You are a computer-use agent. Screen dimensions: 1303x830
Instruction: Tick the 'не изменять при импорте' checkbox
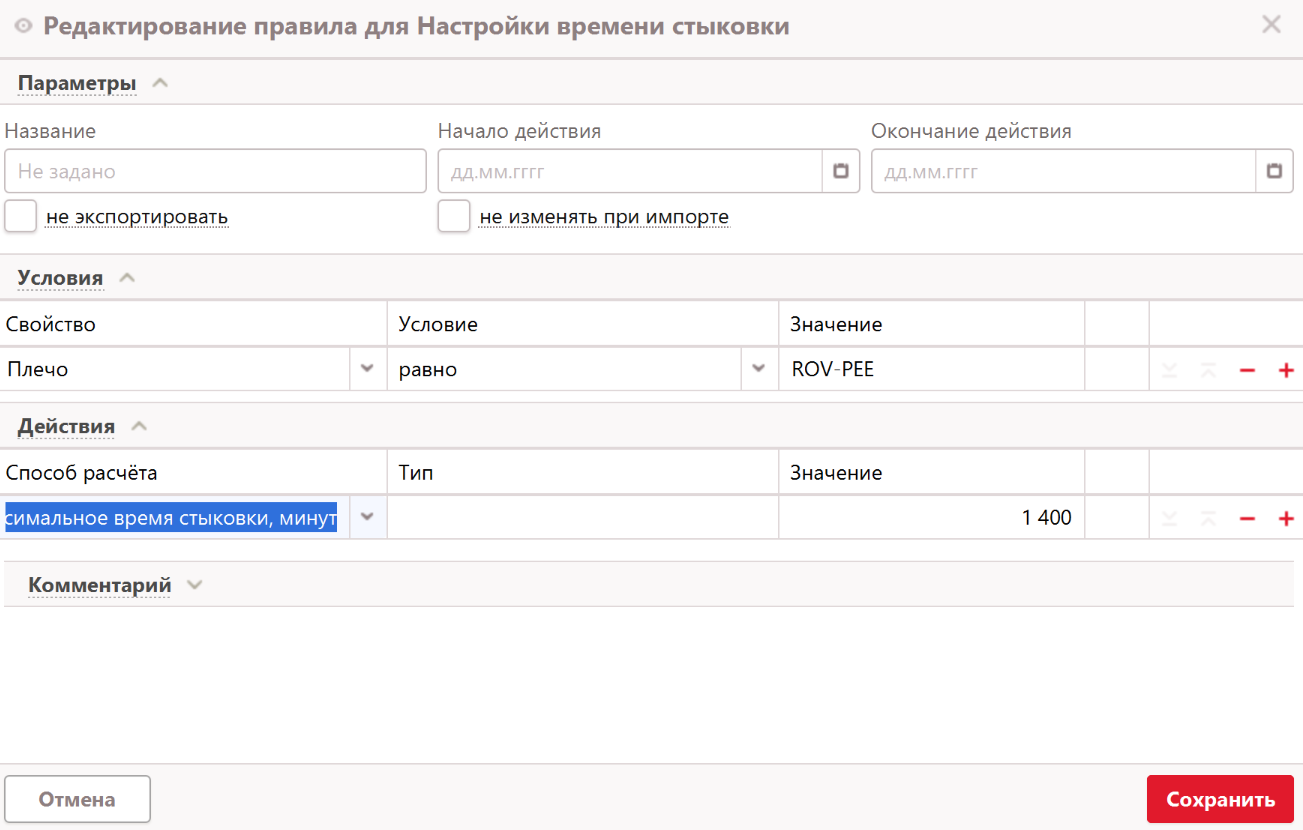point(454,216)
